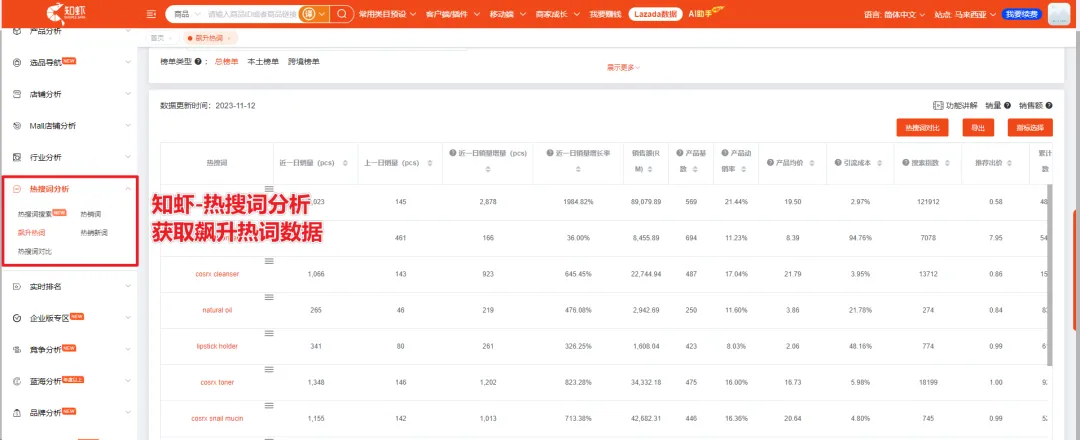The height and width of the screenshot is (440, 1080).
Task: Sort by 引流成本 column arrows
Action: coord(880,164)
